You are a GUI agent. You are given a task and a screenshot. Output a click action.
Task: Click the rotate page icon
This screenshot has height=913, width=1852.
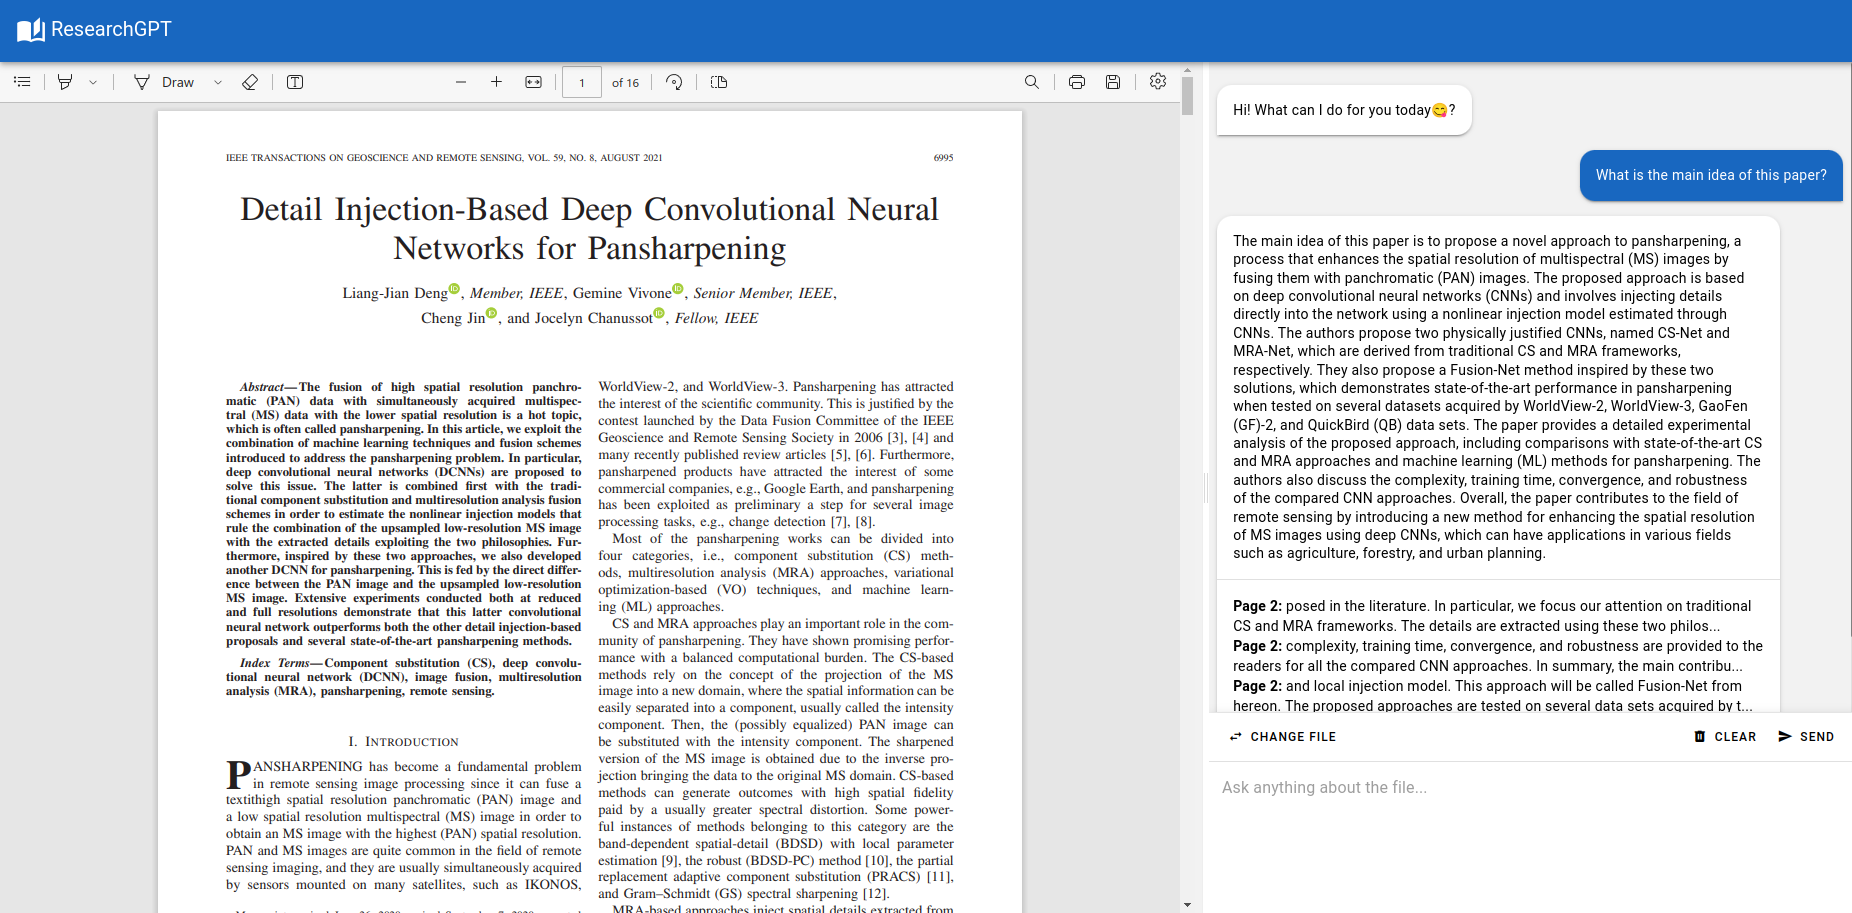click(674, 82)
